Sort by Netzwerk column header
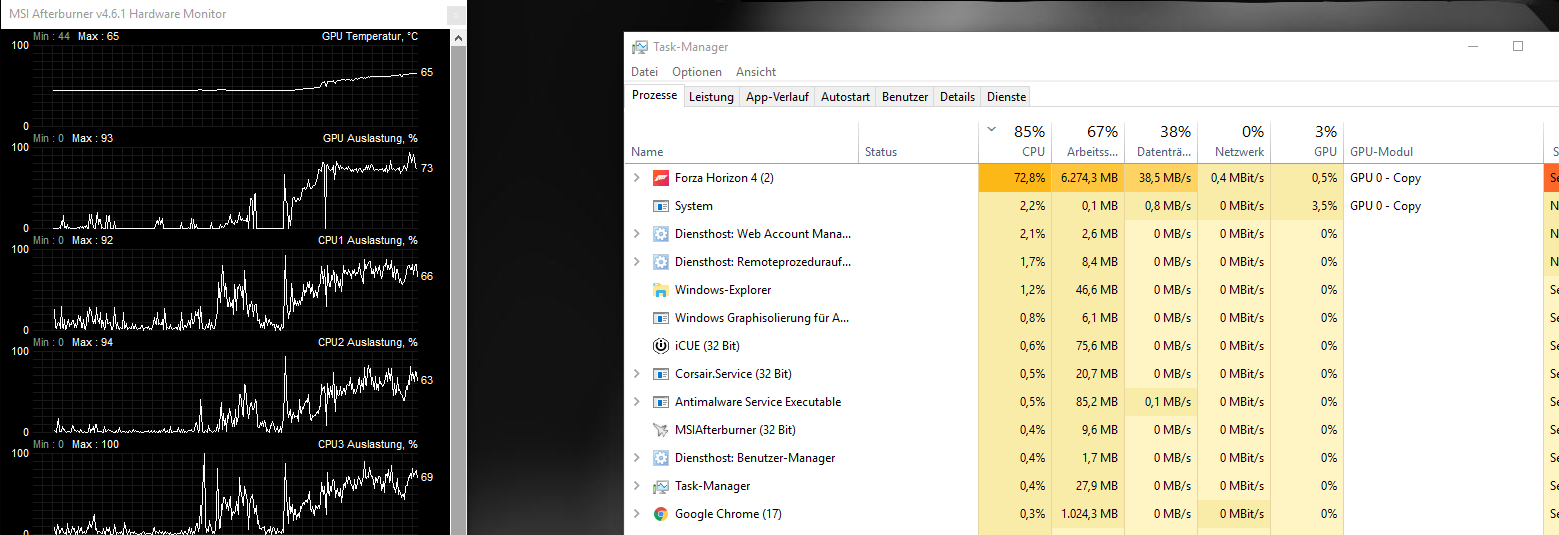This screenshot has height=535, width=1559. (x=1234, y=141)
